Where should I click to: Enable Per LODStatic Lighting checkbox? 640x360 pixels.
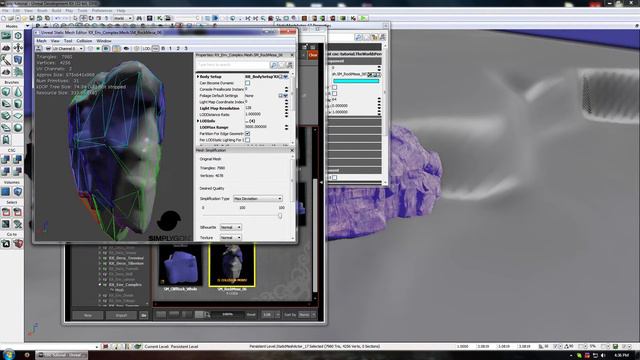click(x=247, y=140)
